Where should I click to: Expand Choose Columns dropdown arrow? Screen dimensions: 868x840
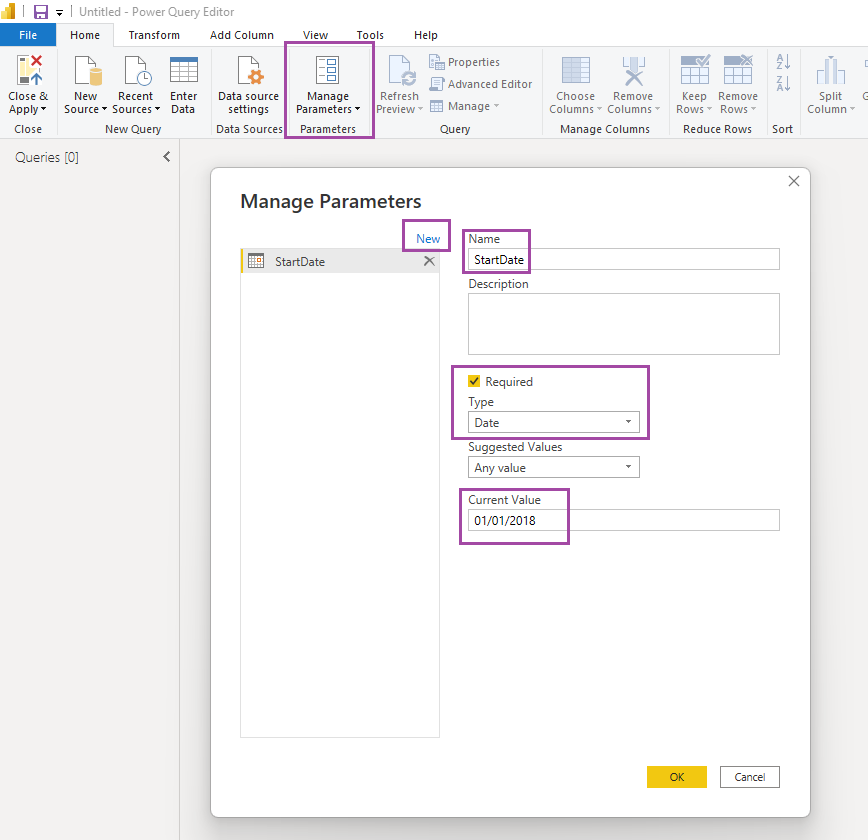point(599,109)
